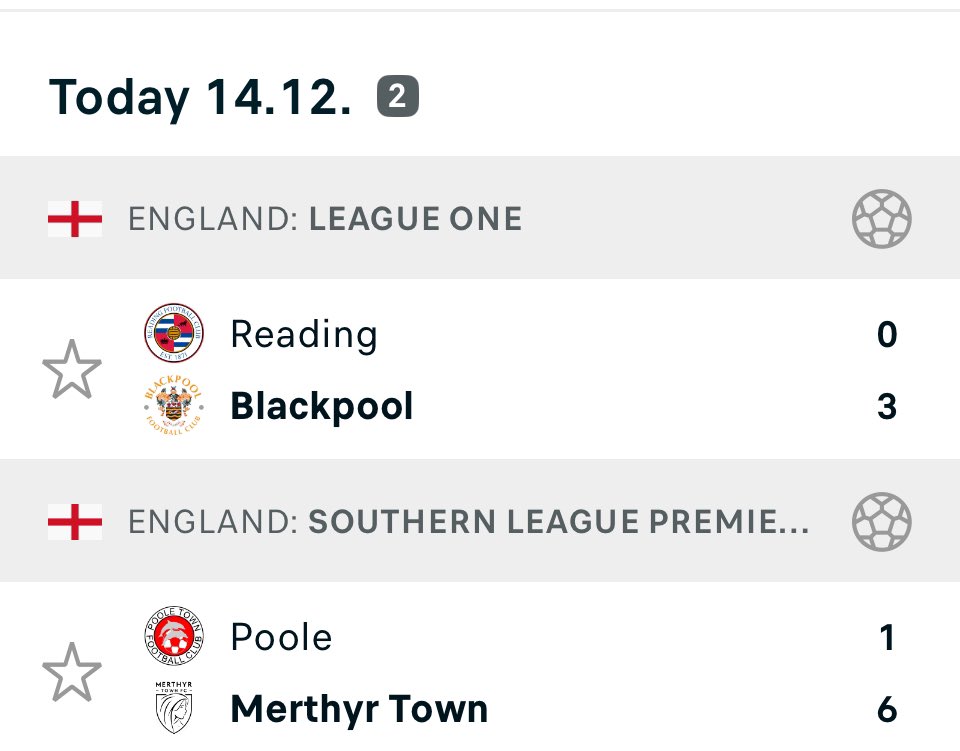Image resolution: width=960 pixels, height=751 pixels.
Task: Click the Merthyr Town club crest
Action: coord(174,708)
